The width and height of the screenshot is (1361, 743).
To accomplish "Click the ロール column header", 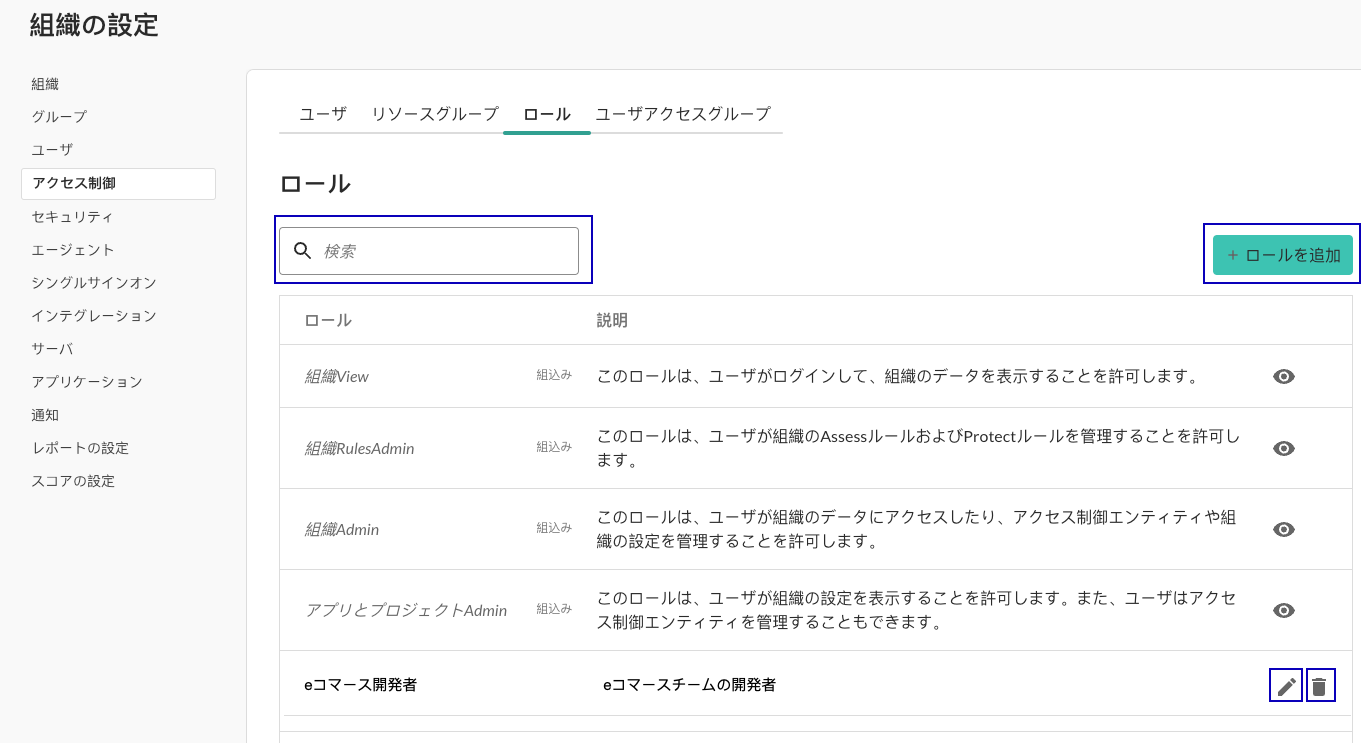I will tap(328, 321).
